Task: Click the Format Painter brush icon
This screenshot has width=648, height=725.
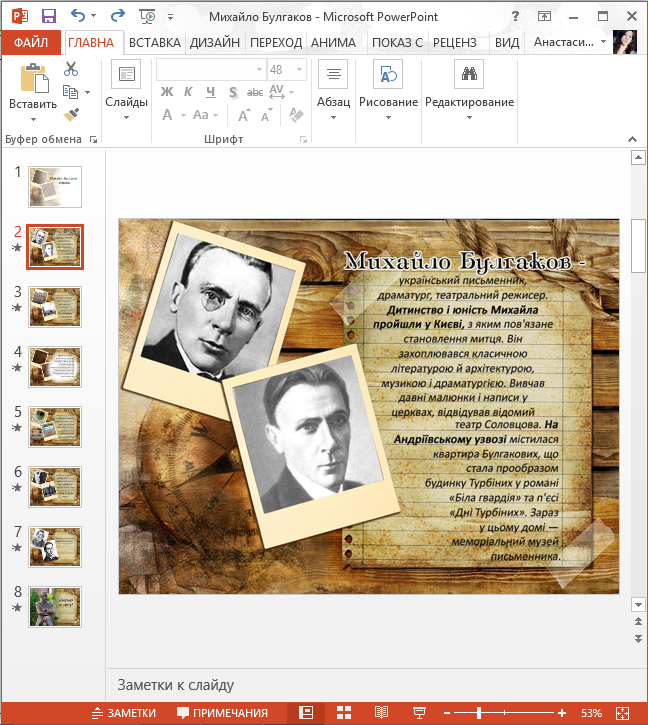Action: pos(71,114)
